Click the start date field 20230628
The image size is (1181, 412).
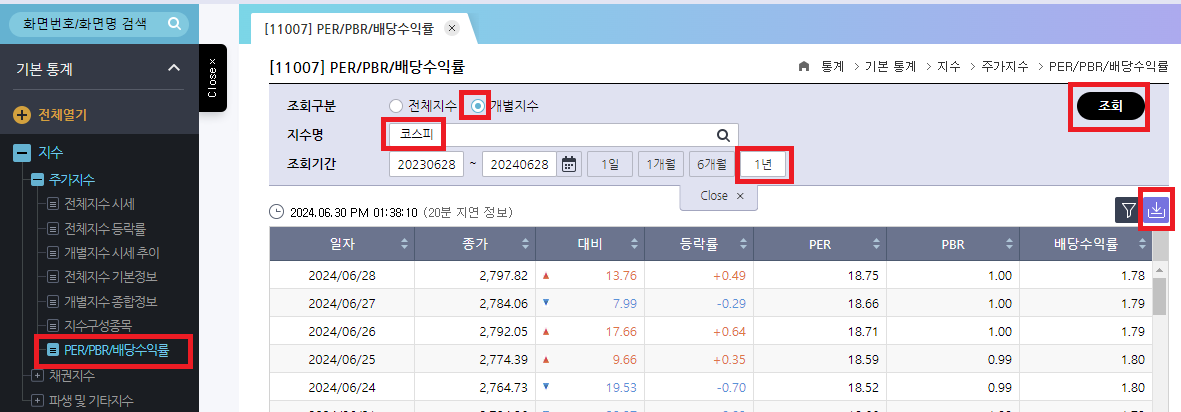click(426, 164)
